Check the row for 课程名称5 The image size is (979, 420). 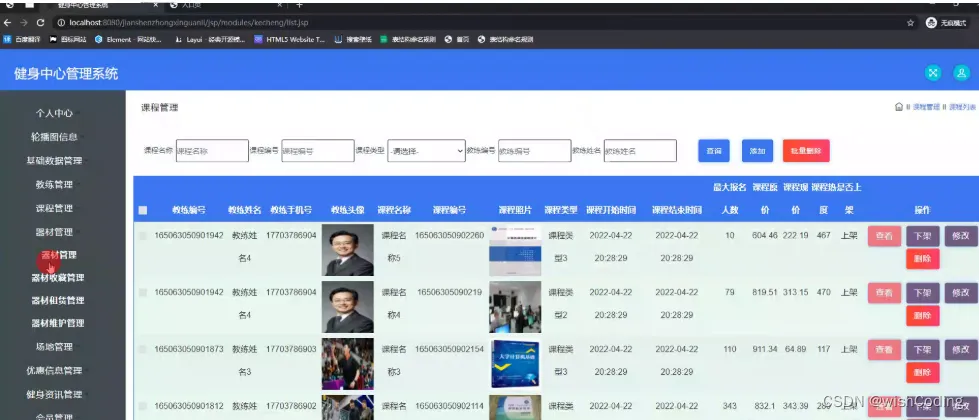point(143,236)
